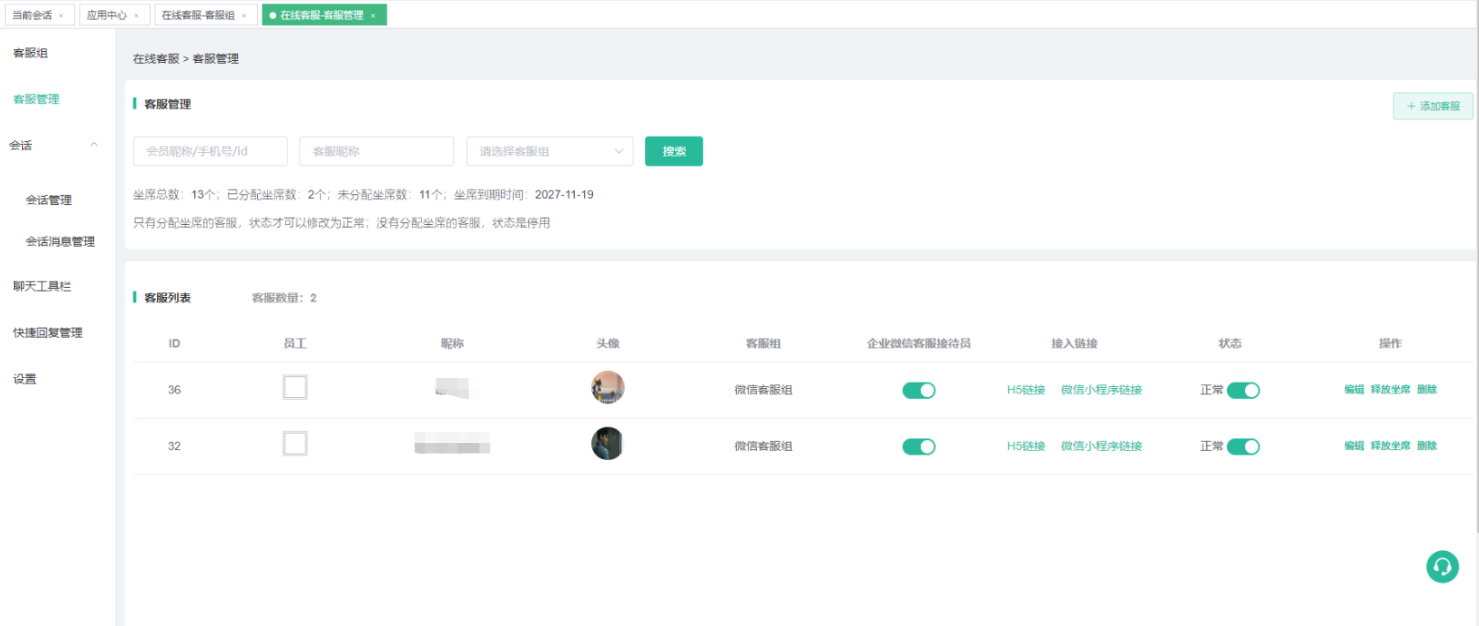Click the 会员昵称/手机号/id input field
This screenshot has height=626, width=1479.
tap(210, 151)
